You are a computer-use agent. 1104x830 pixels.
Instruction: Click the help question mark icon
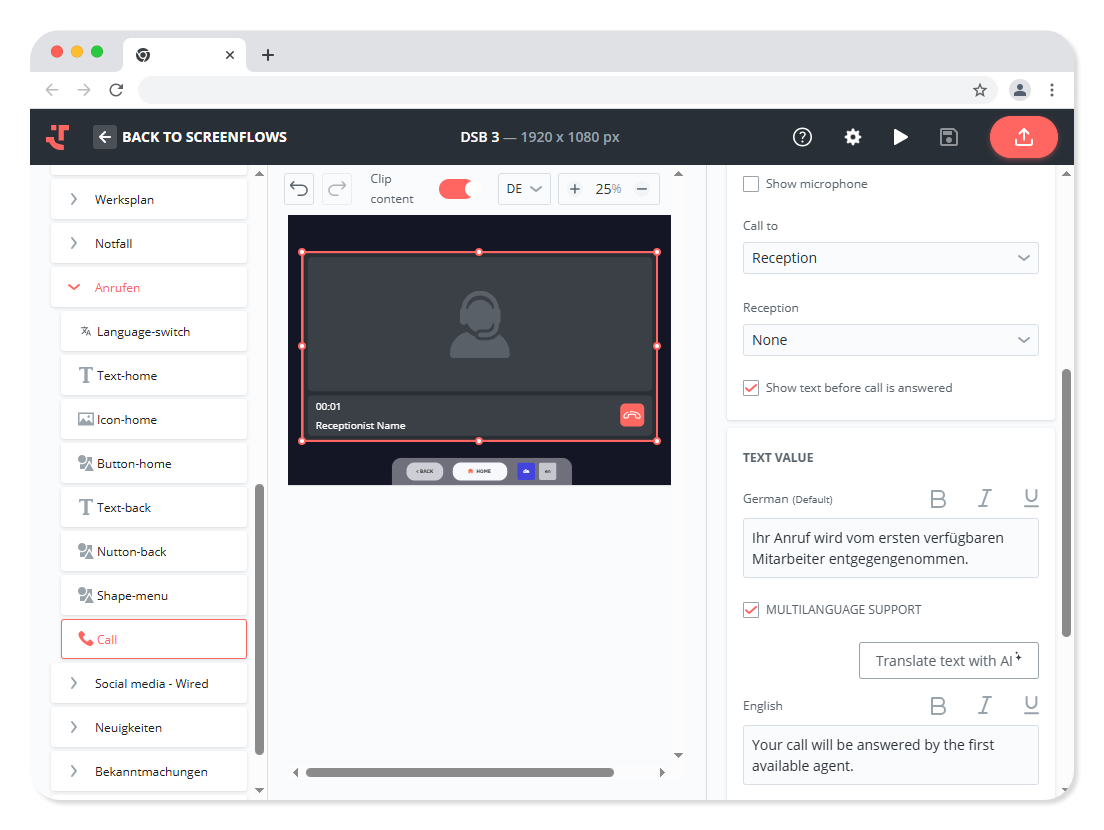(x=802, y=137)
